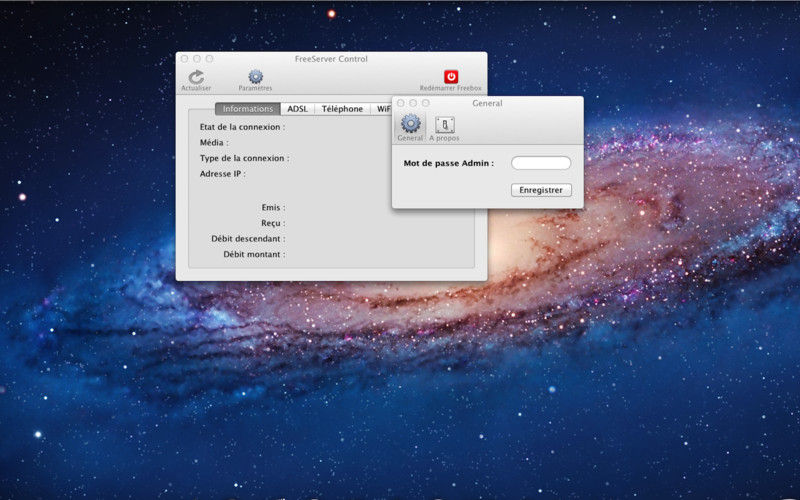The width and height of the screenshot is (800, 500).
Task: Click the Actualiser refresh icon
Action: 196,77
